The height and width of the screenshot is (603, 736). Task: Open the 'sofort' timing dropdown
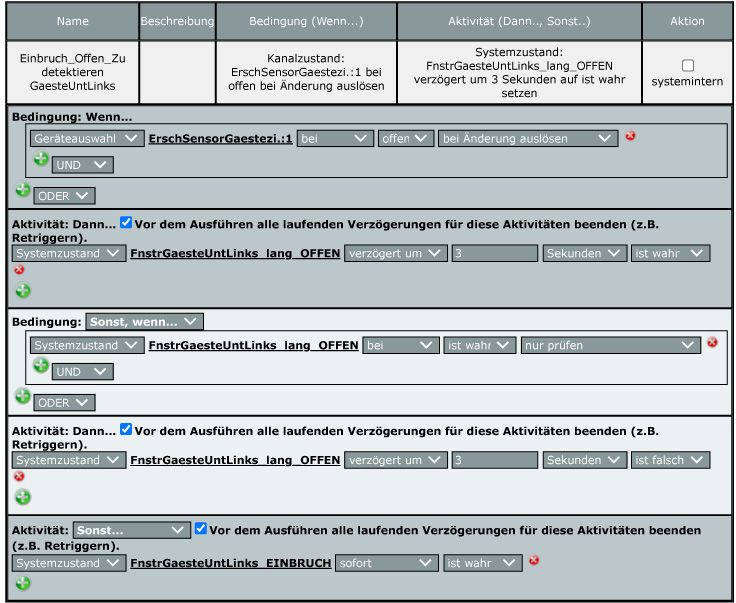click(387, 563)
